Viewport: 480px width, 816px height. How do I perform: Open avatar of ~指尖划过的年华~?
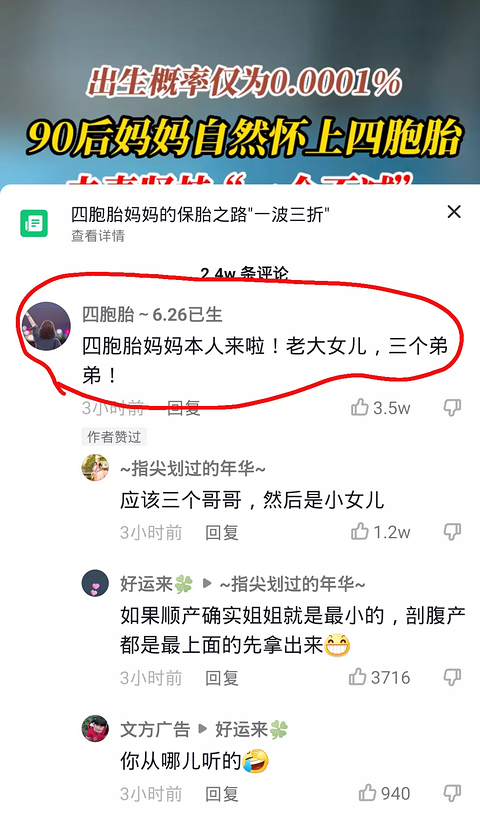click(95, 467)
